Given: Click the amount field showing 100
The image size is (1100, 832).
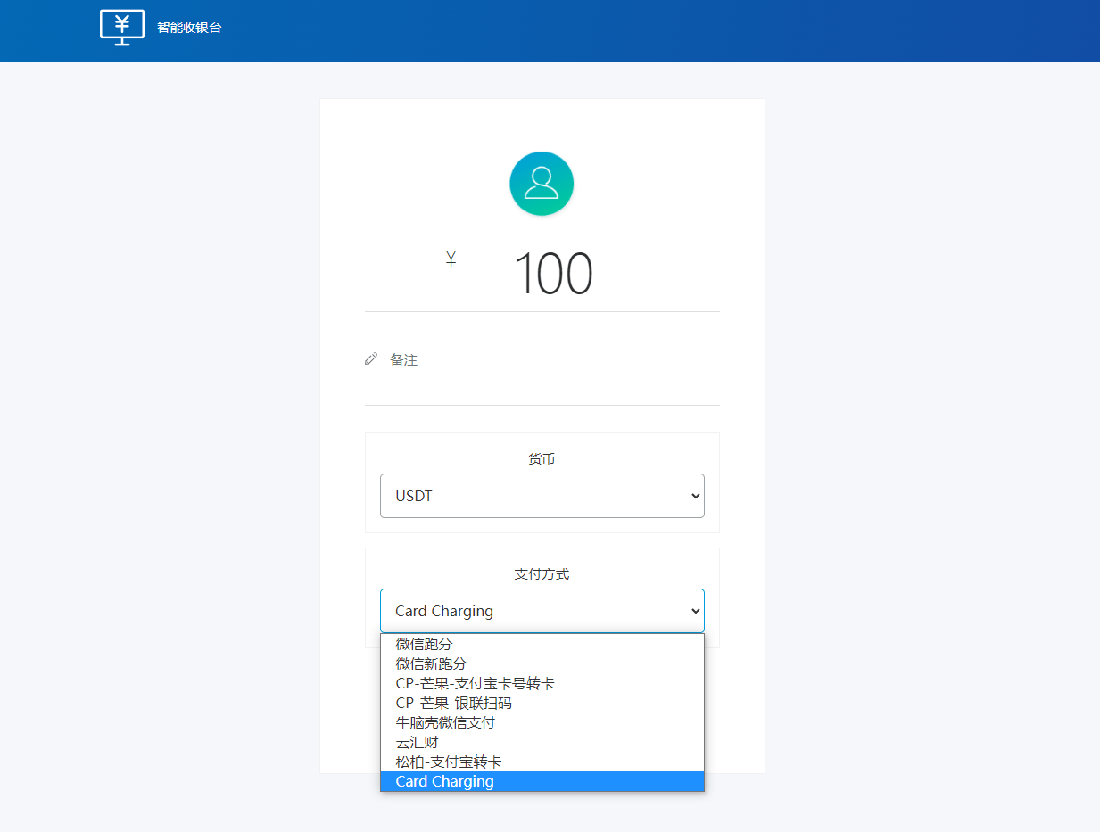Looking at the screenshot, I should (x=553, y=273).
